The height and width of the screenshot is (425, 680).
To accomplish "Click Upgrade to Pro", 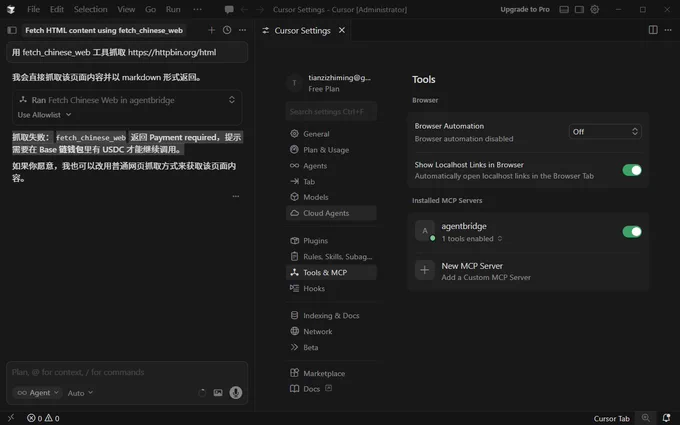I will 525,10.
